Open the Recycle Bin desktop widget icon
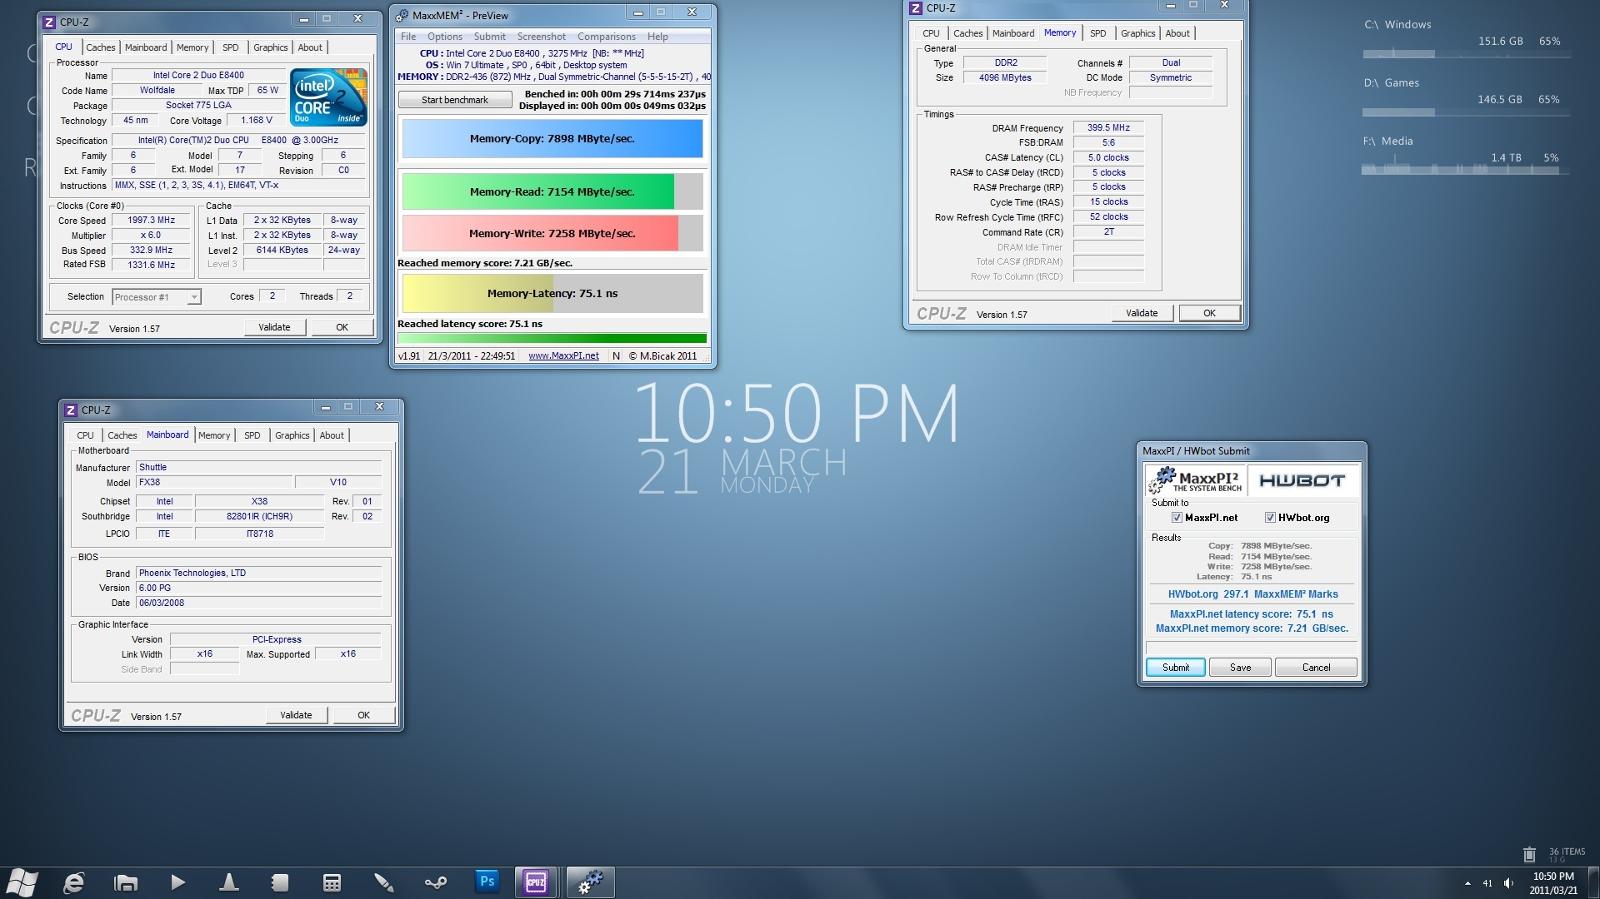The height and width of the screenshot is (899, 1600). [1529, 854]
